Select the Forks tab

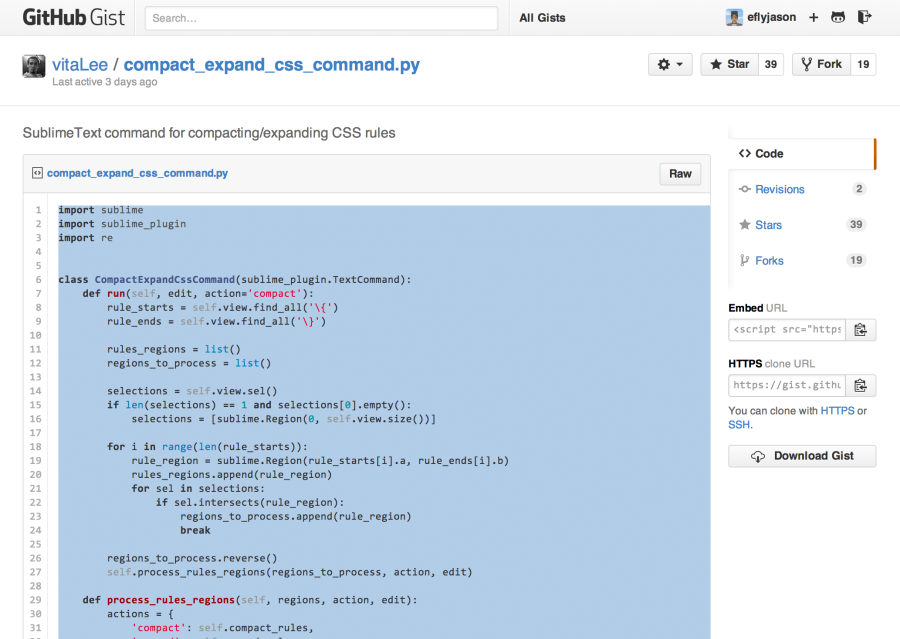(x=769, y=261)
